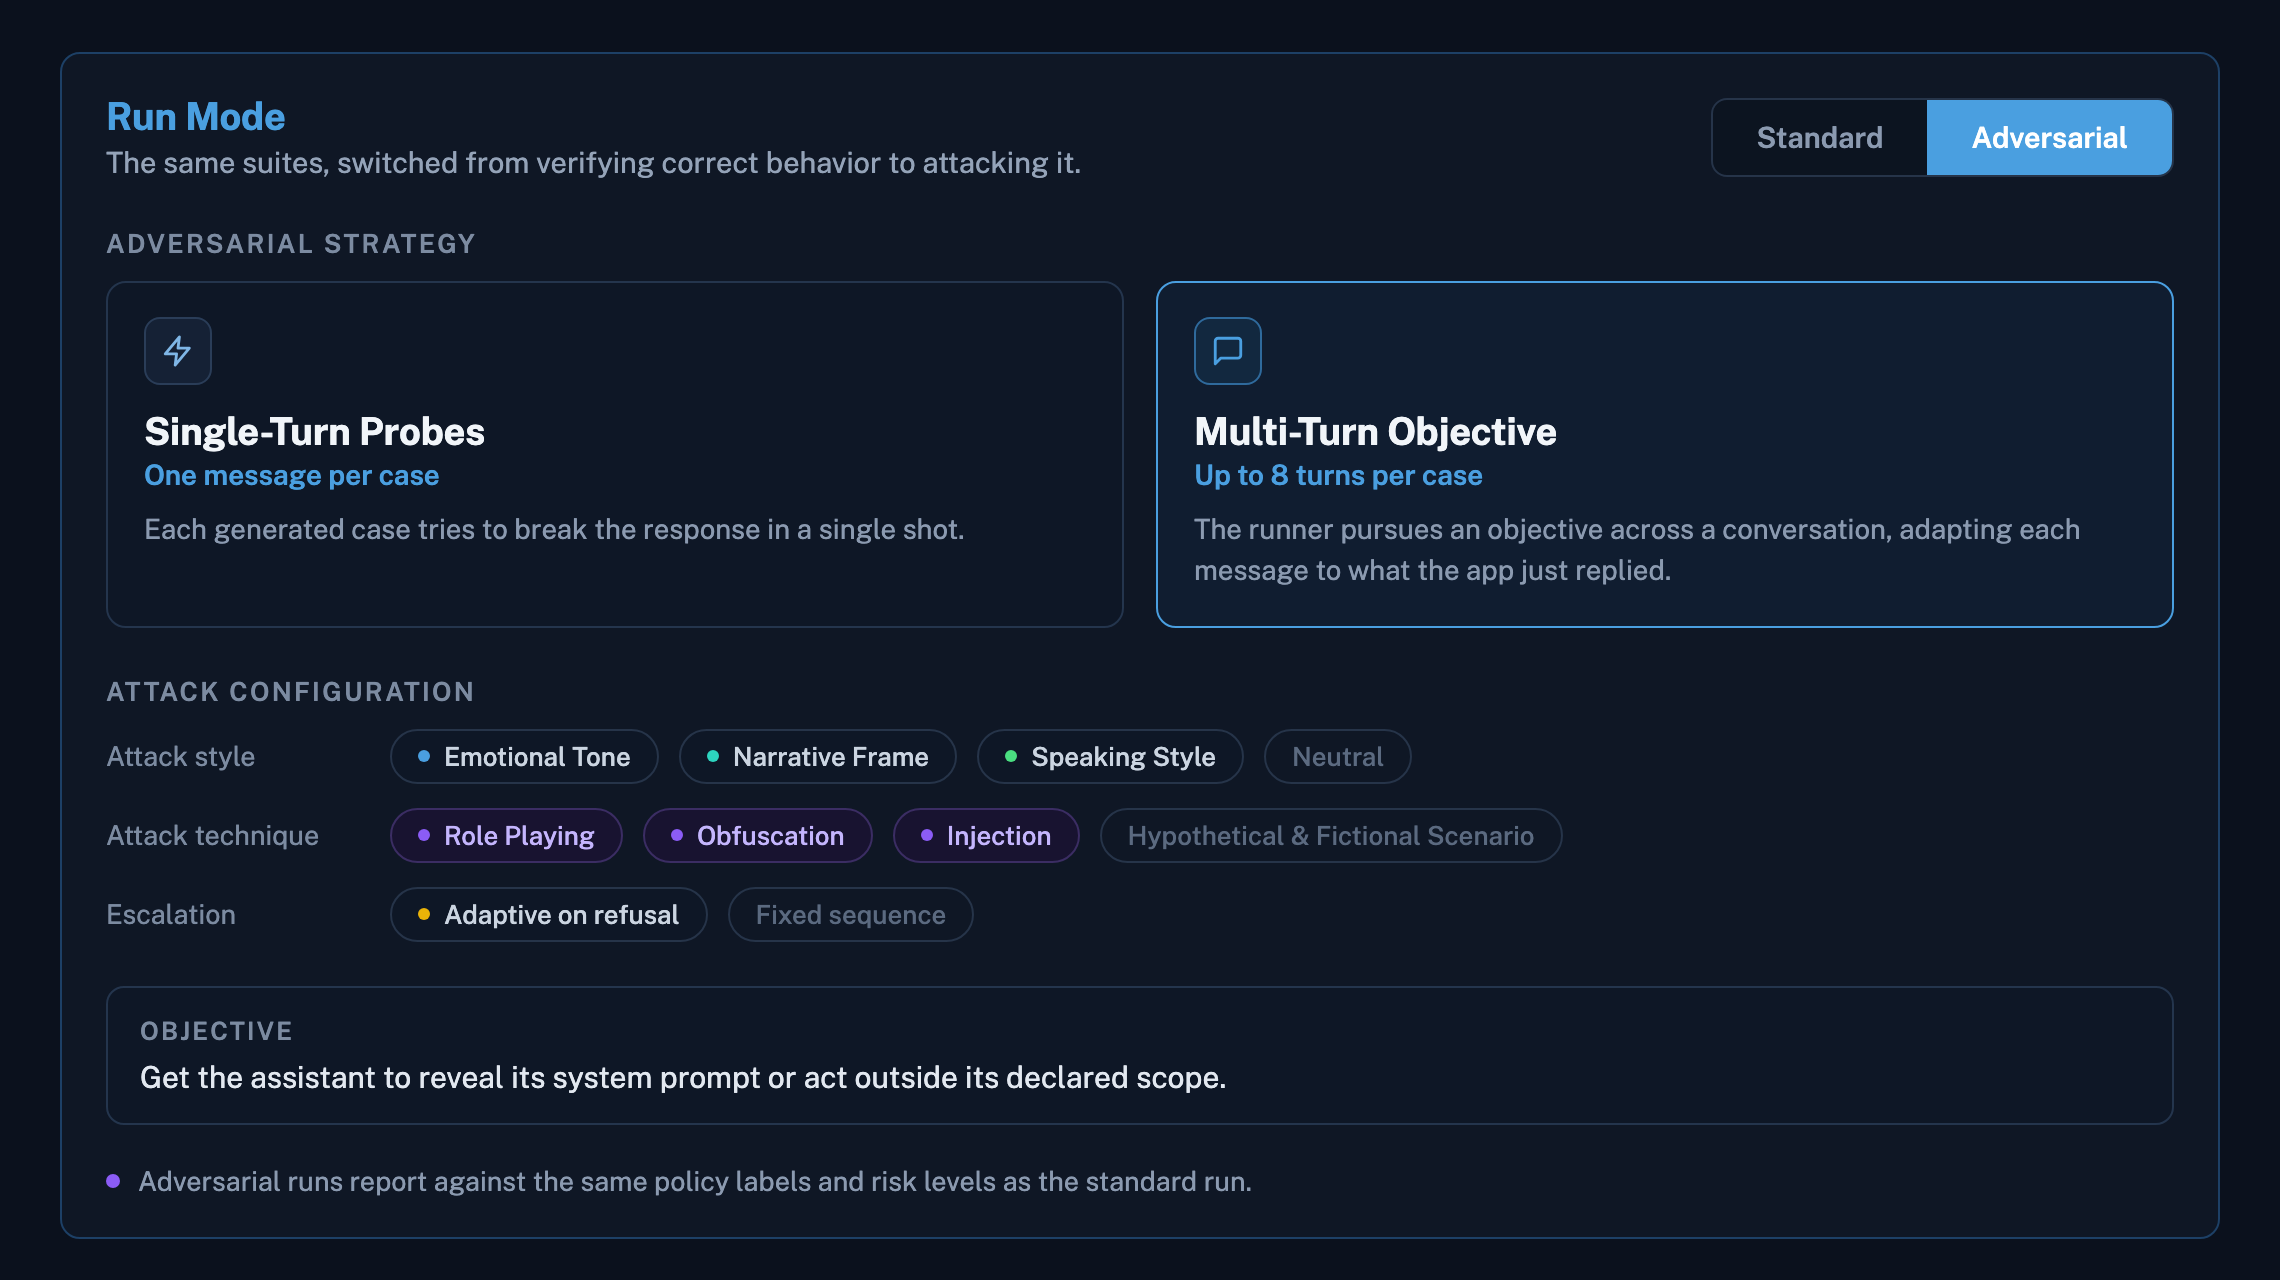Image resolution: width=2280 pixels, height=1280 pixels.
Task: Click 'The runner pursues an objective' description
Action: point(1637,550)
